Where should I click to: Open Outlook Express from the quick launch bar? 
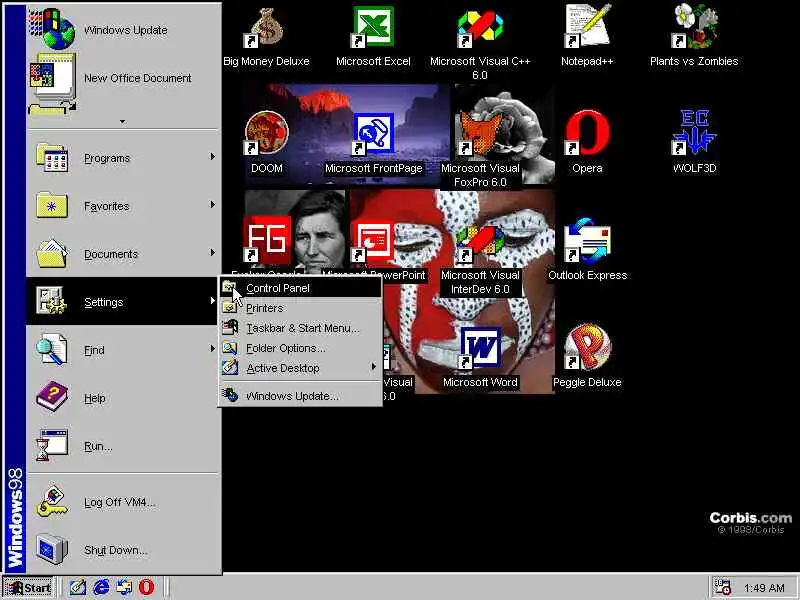click(x=124, y=587)
